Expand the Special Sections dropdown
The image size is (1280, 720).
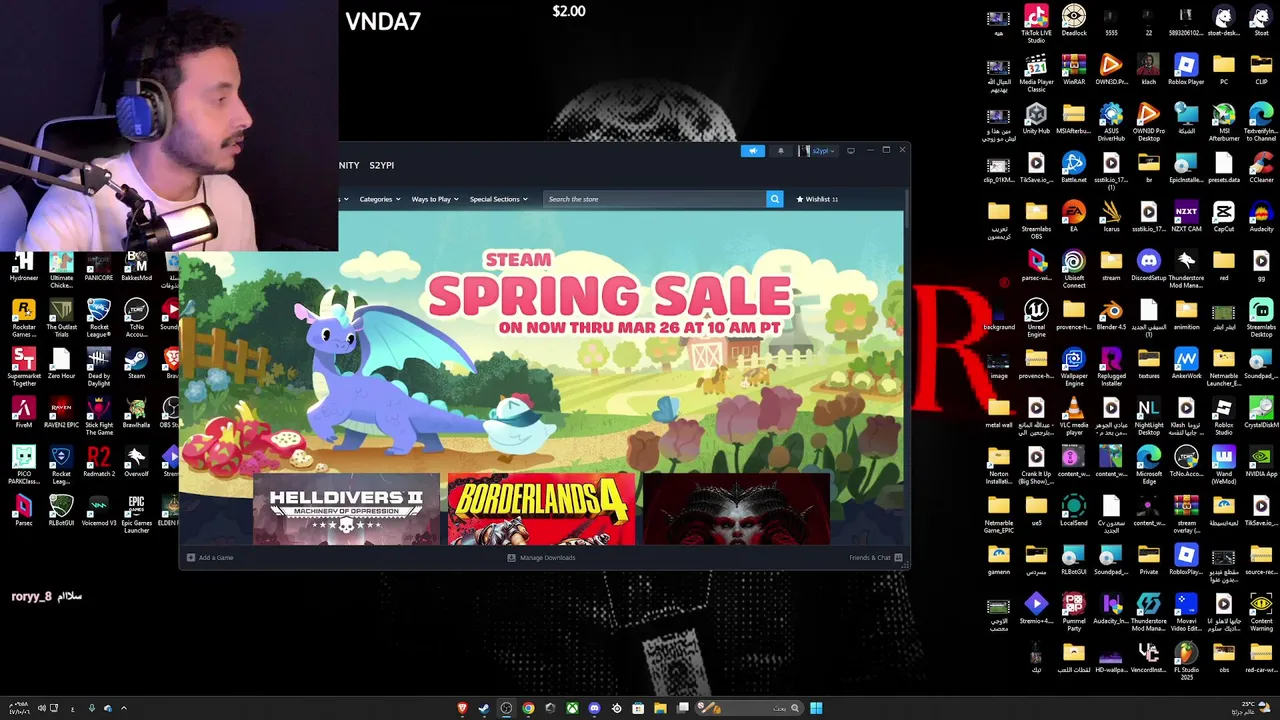pos(499,199)
